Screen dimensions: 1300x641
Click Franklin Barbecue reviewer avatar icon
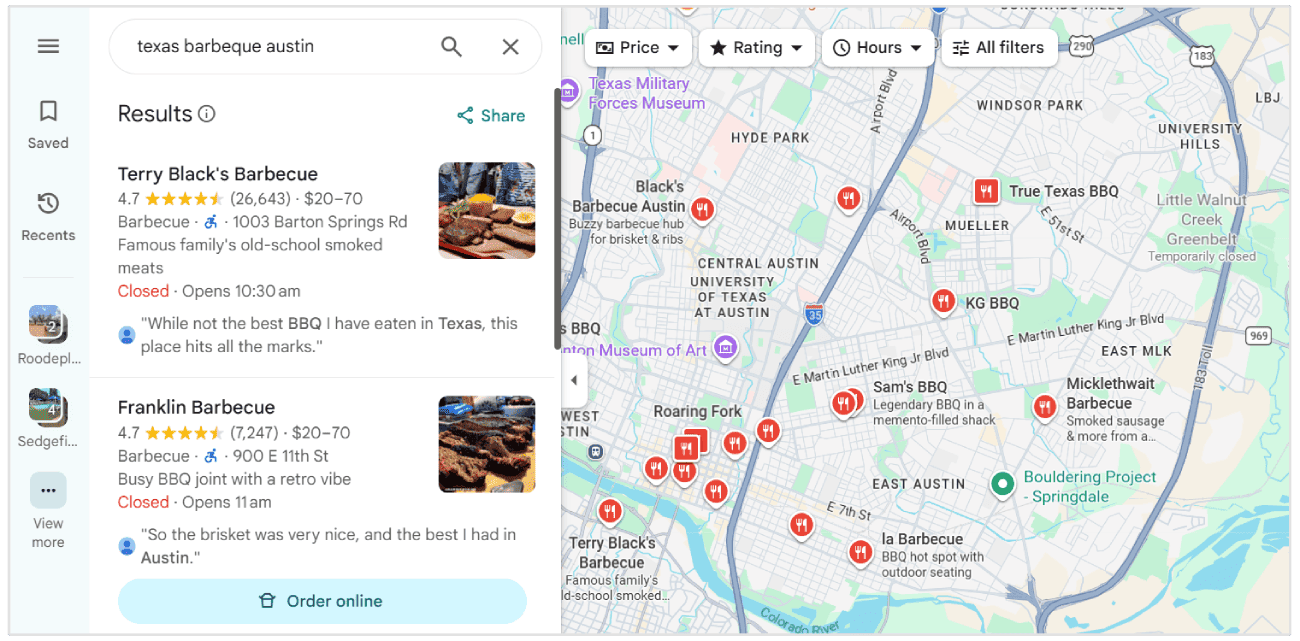pos(127,546)
